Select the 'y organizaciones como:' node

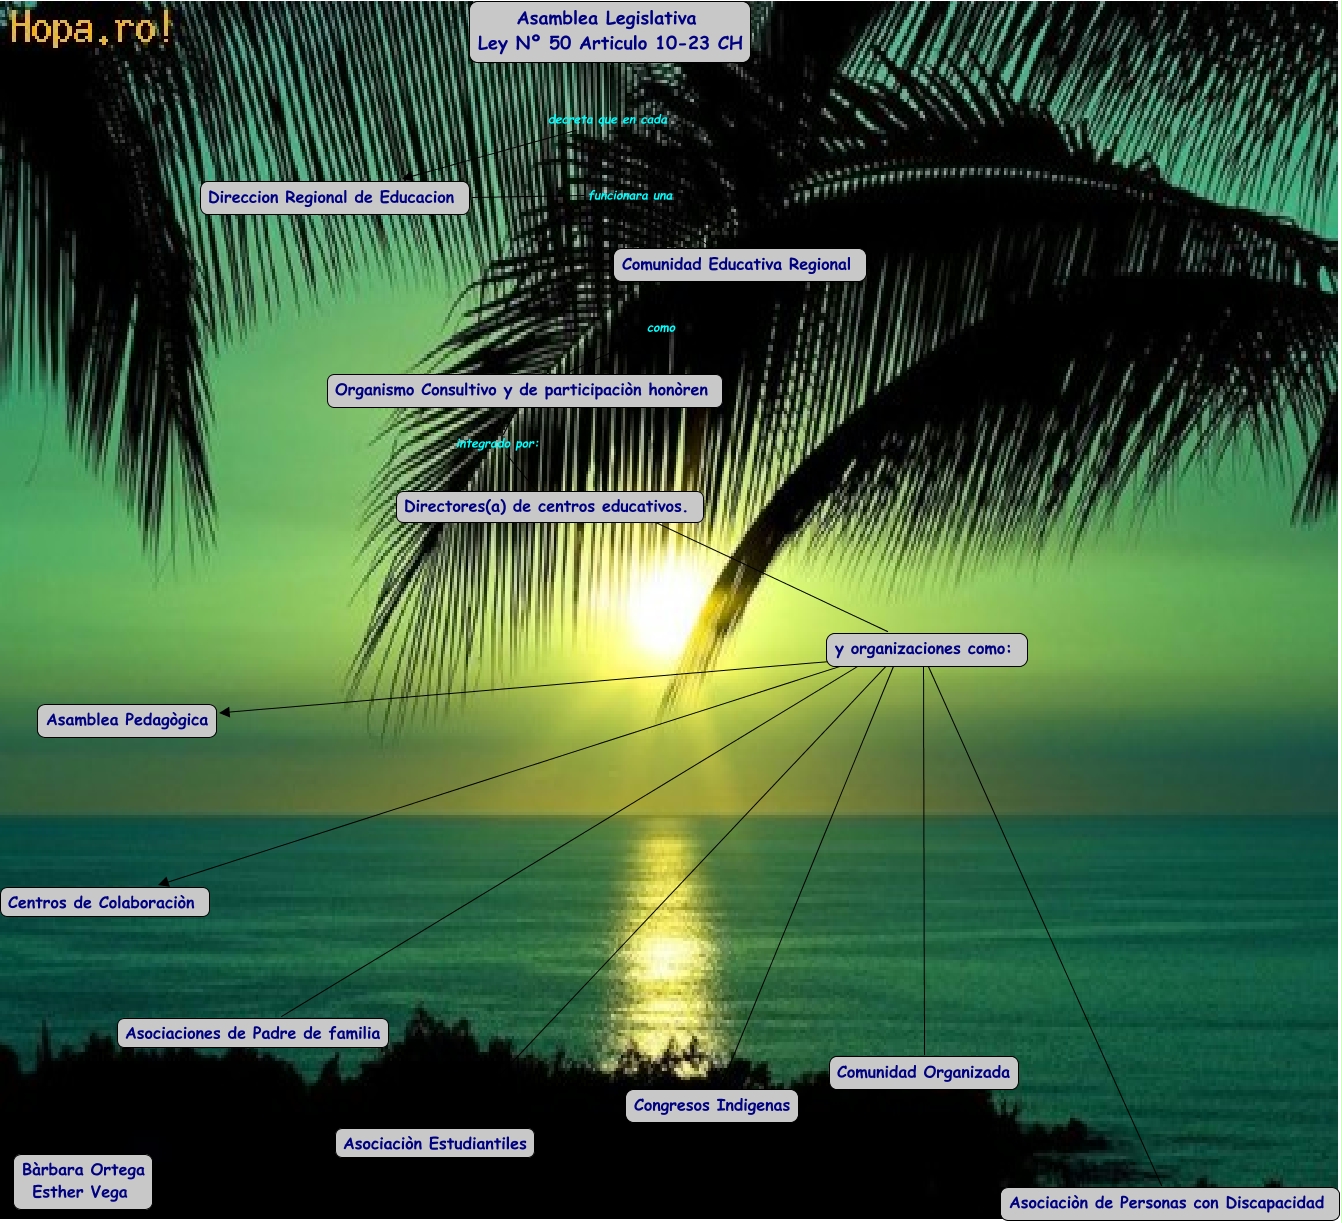coord(924,649)
